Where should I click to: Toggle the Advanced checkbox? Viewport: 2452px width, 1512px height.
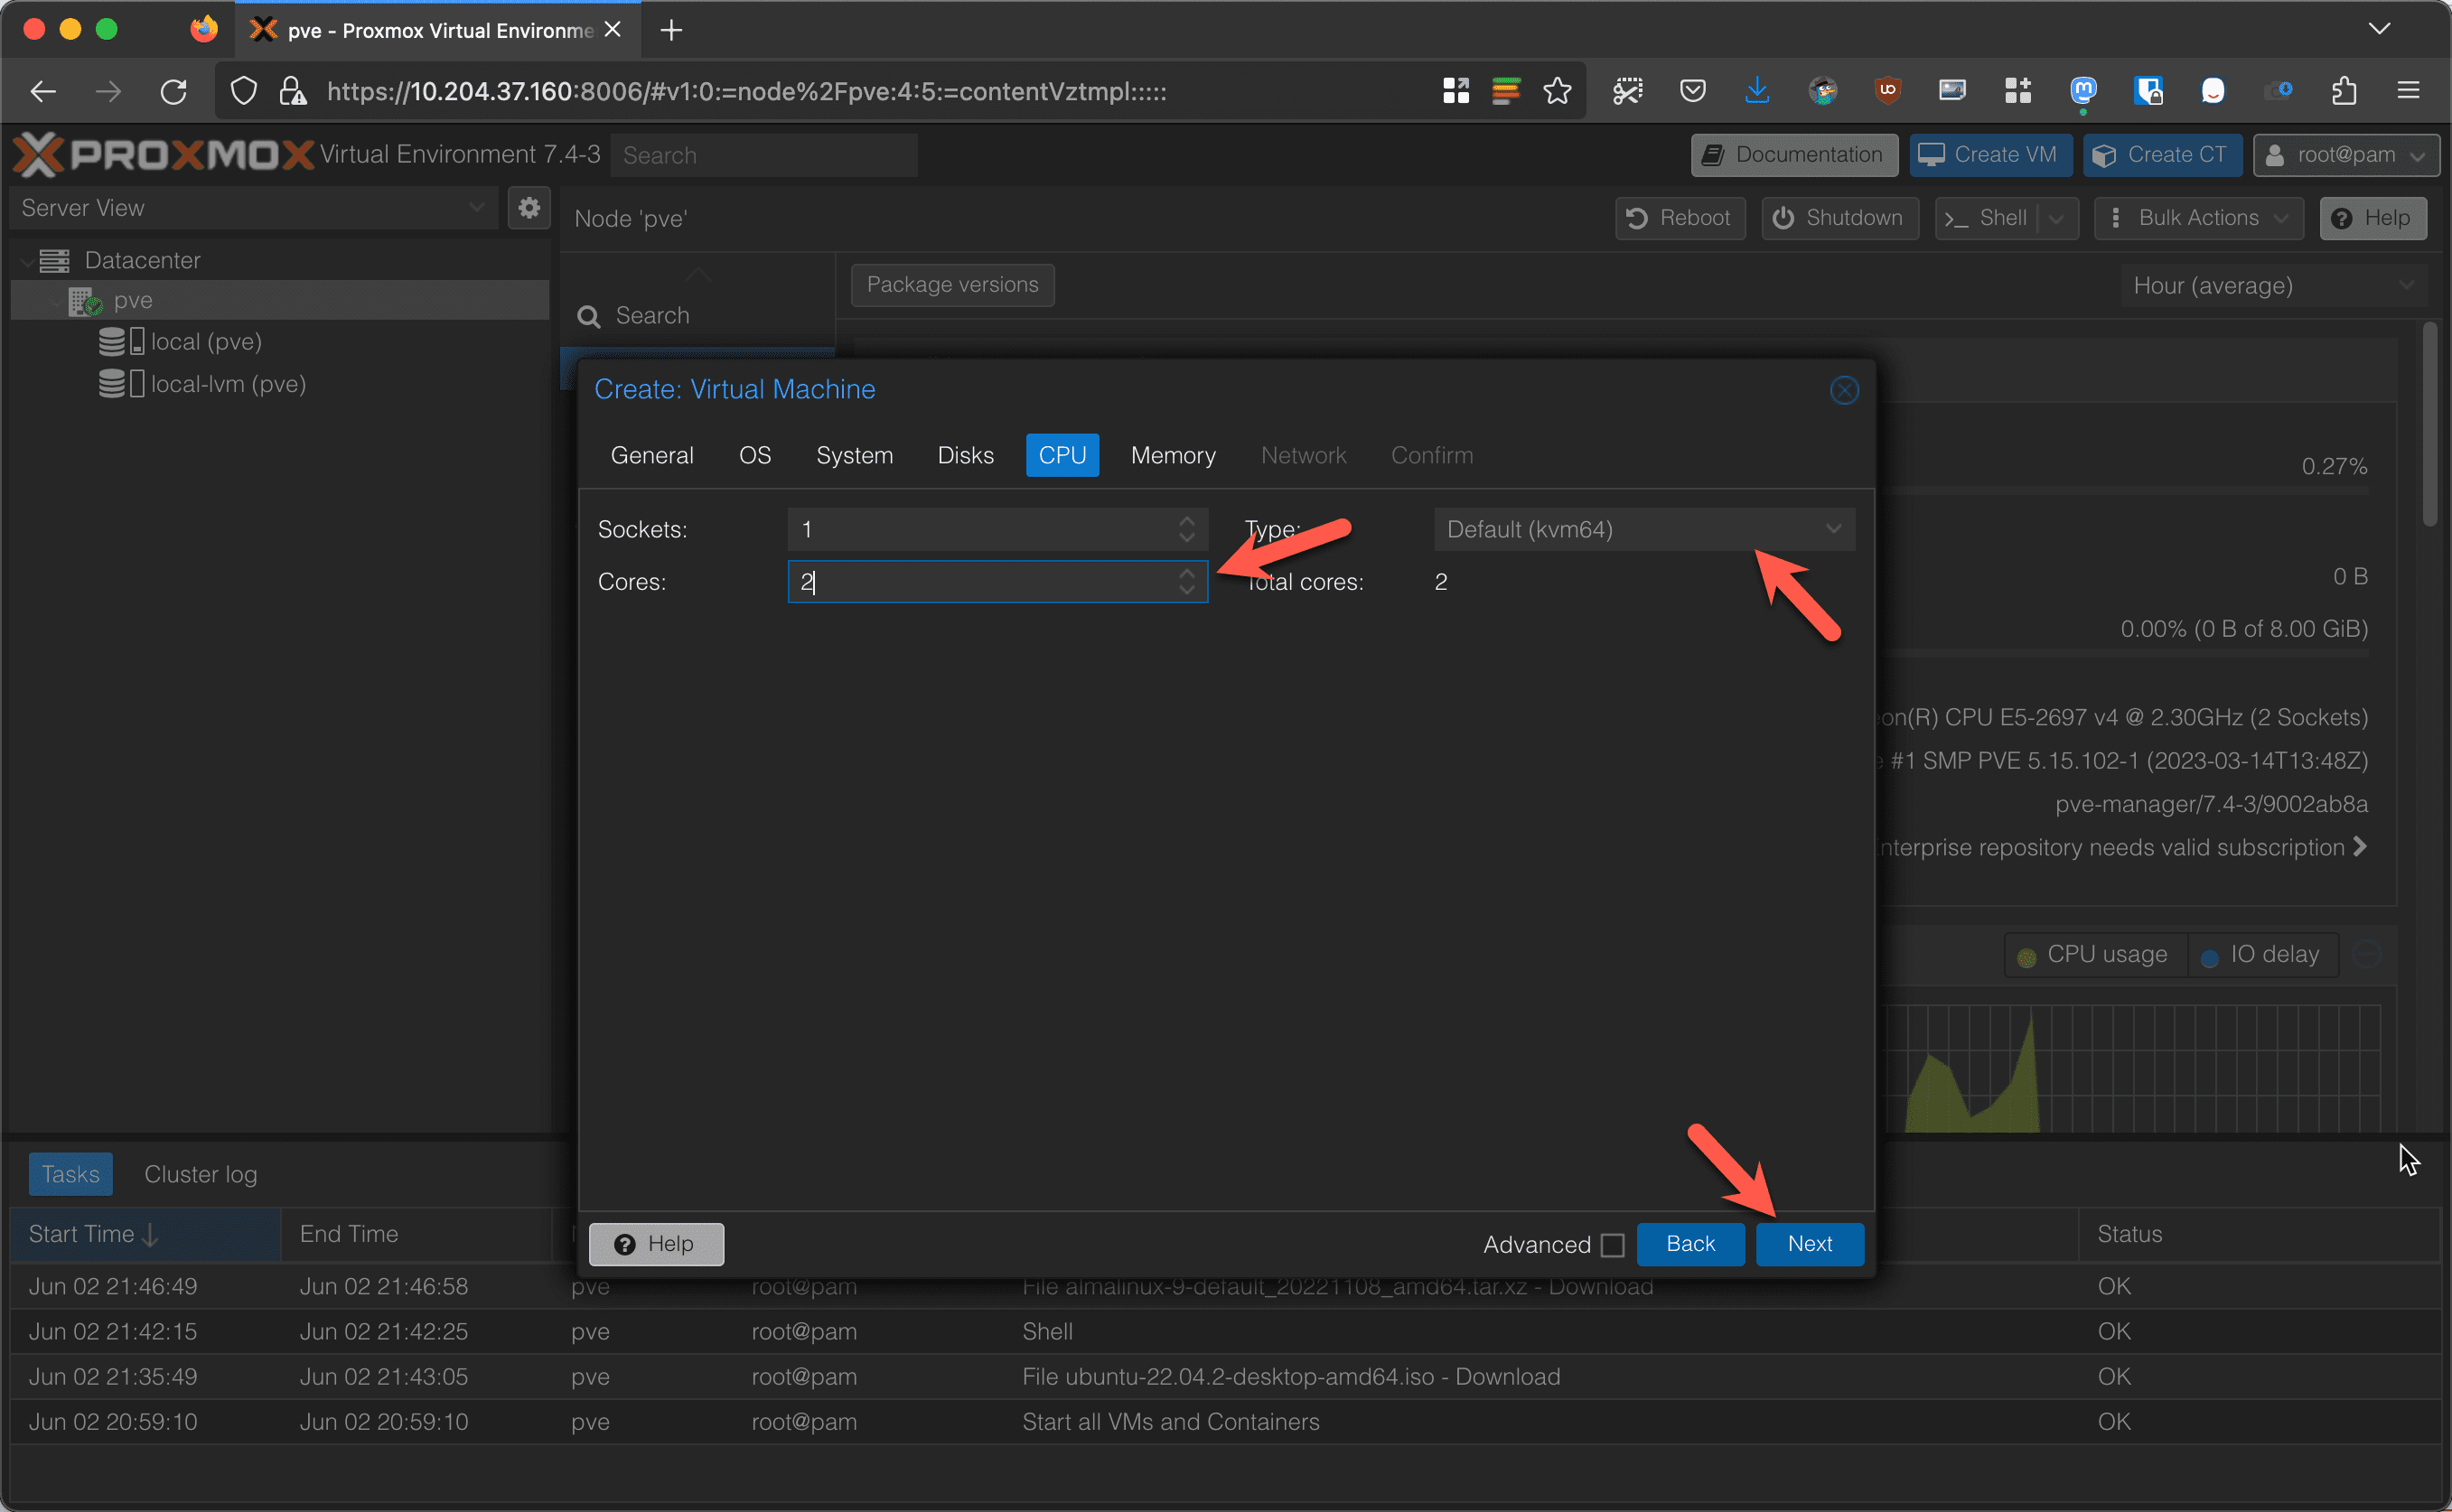click(1612, 1245)
